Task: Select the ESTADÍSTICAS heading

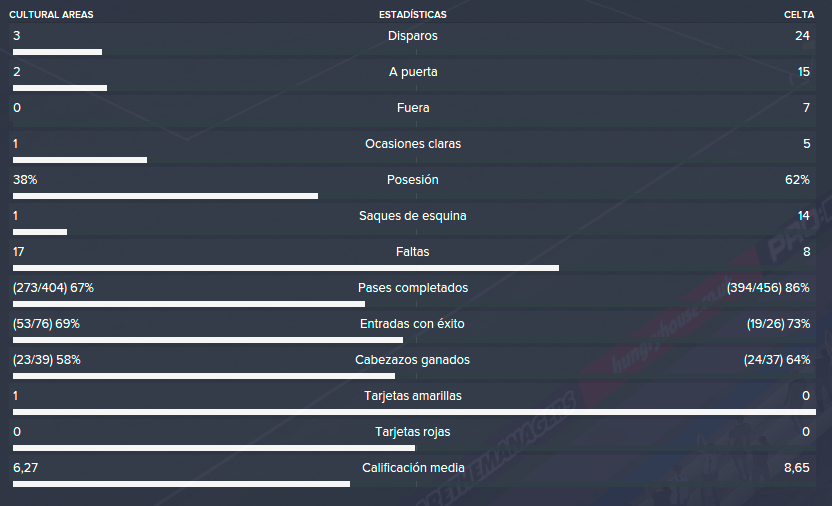Action: coord(413,15)
